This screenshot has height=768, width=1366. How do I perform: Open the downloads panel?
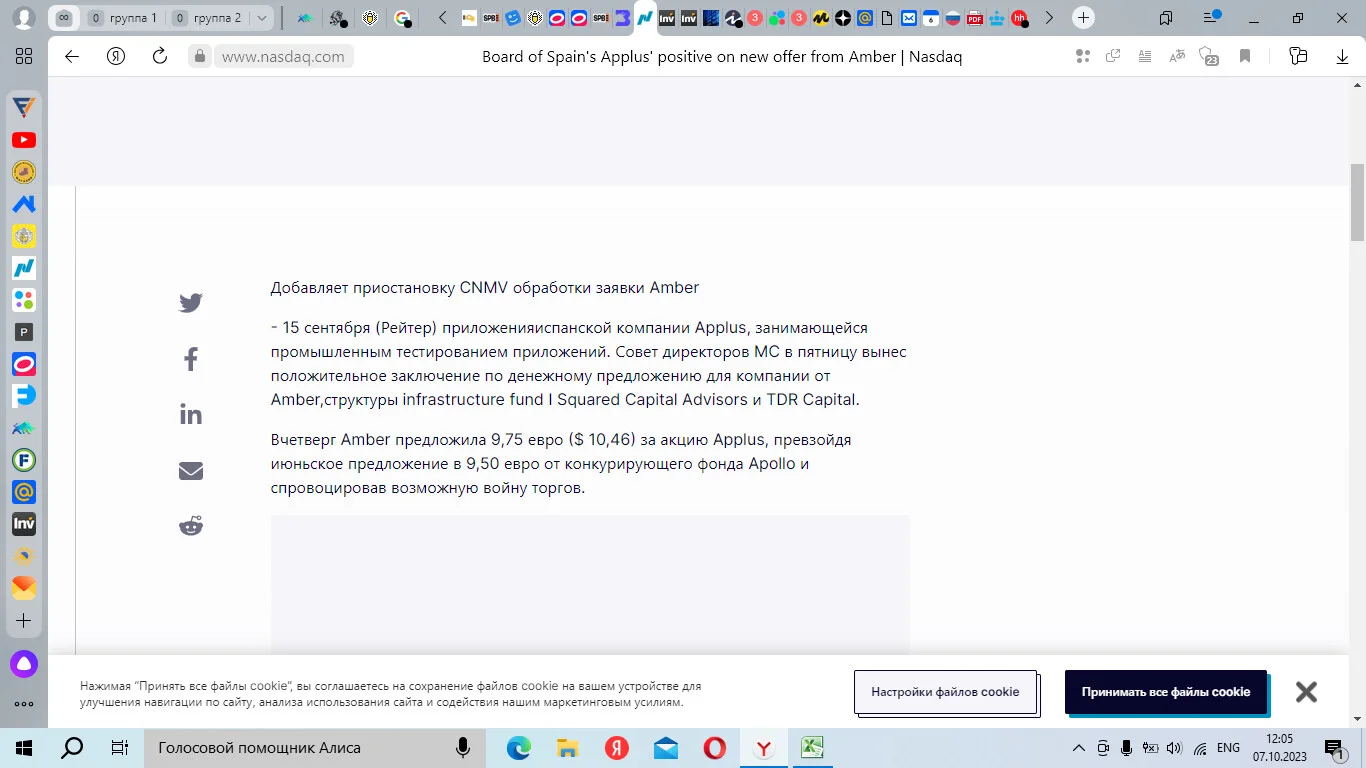(1342, 56)
